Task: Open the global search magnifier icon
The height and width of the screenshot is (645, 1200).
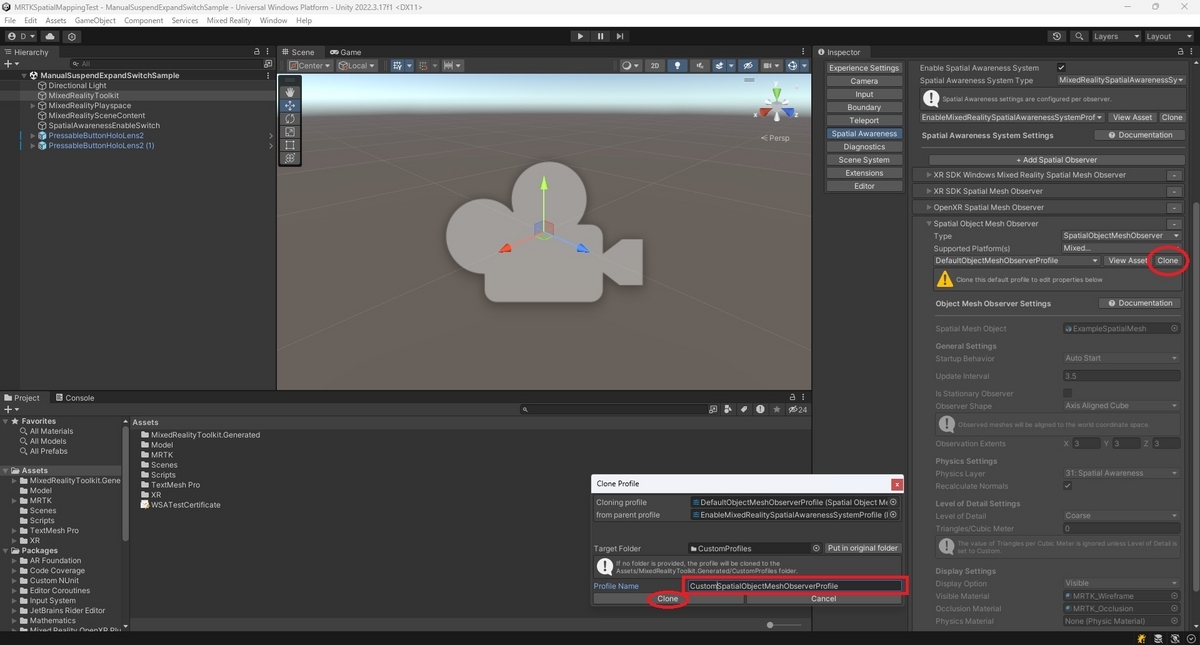Action: click(x=1080, y=36)
